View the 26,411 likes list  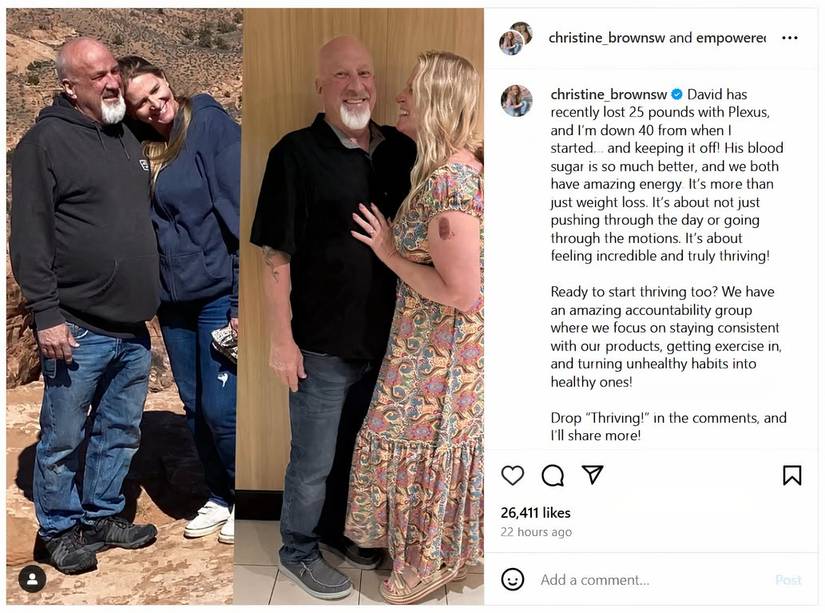pyautogui.click(x=535, y=513)
